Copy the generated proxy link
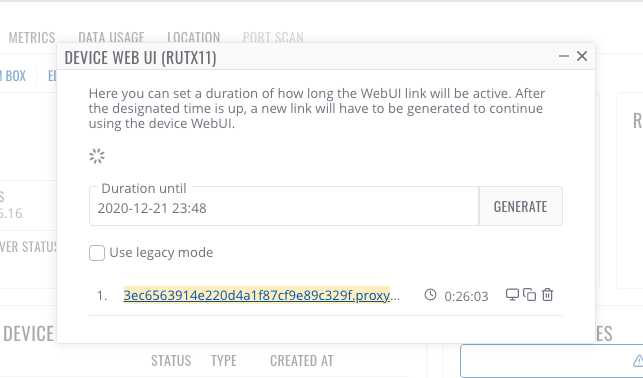 529,295
